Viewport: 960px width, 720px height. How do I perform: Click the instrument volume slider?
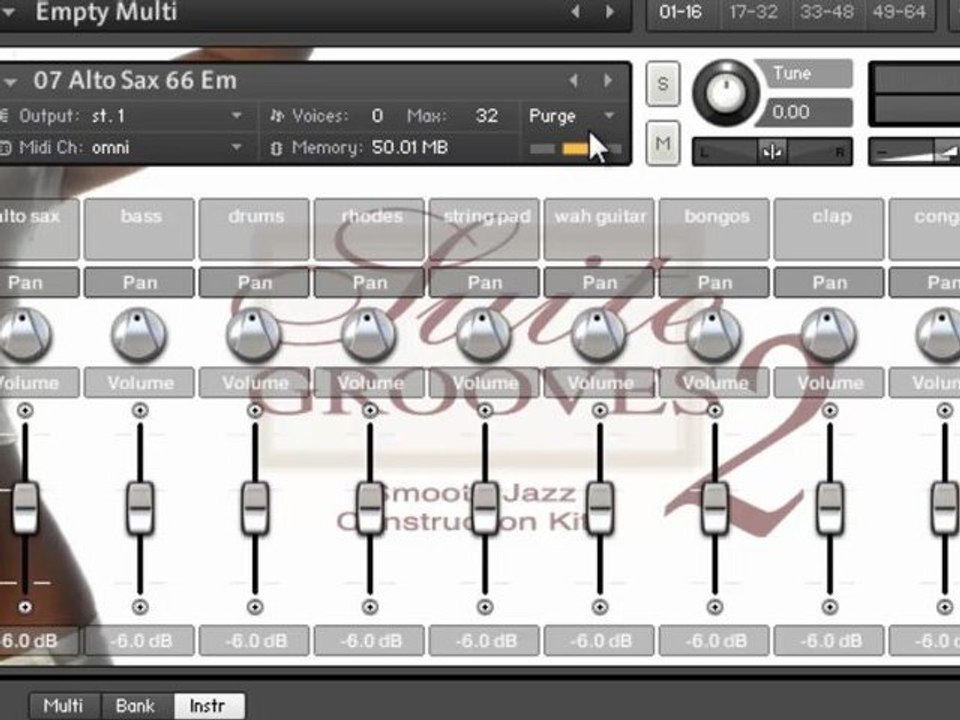pos(915,151)
